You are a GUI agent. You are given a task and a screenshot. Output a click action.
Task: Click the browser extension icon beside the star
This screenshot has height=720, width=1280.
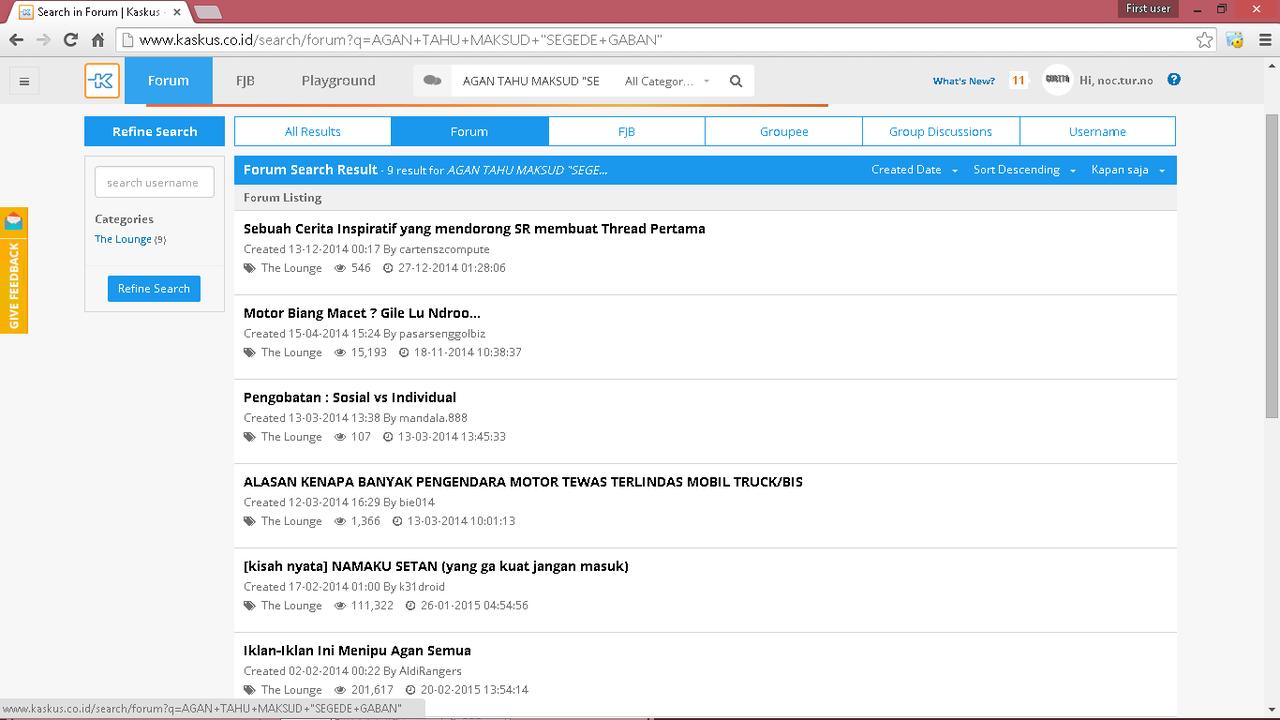[1235, 40]
